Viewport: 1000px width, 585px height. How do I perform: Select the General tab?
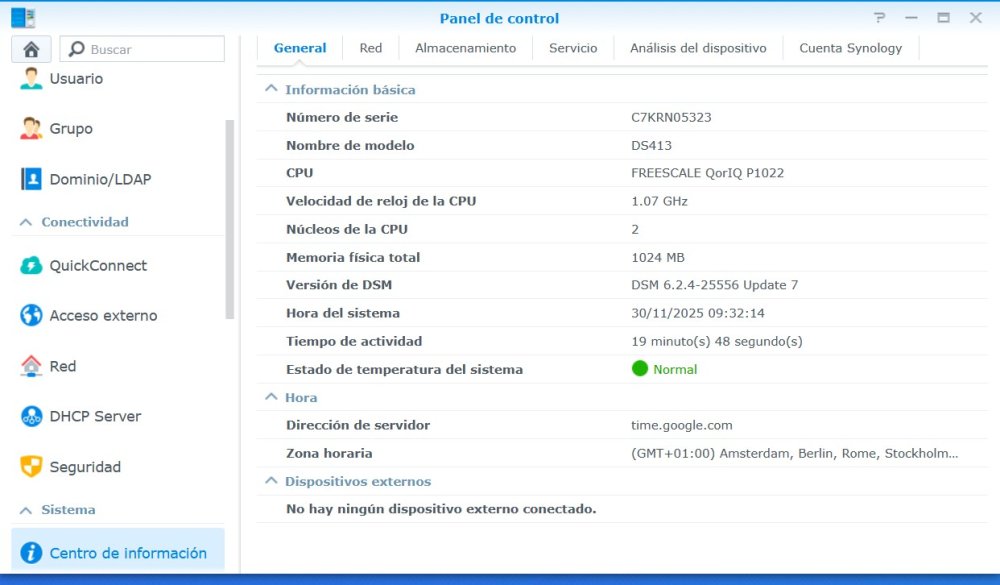pos(300,48)
